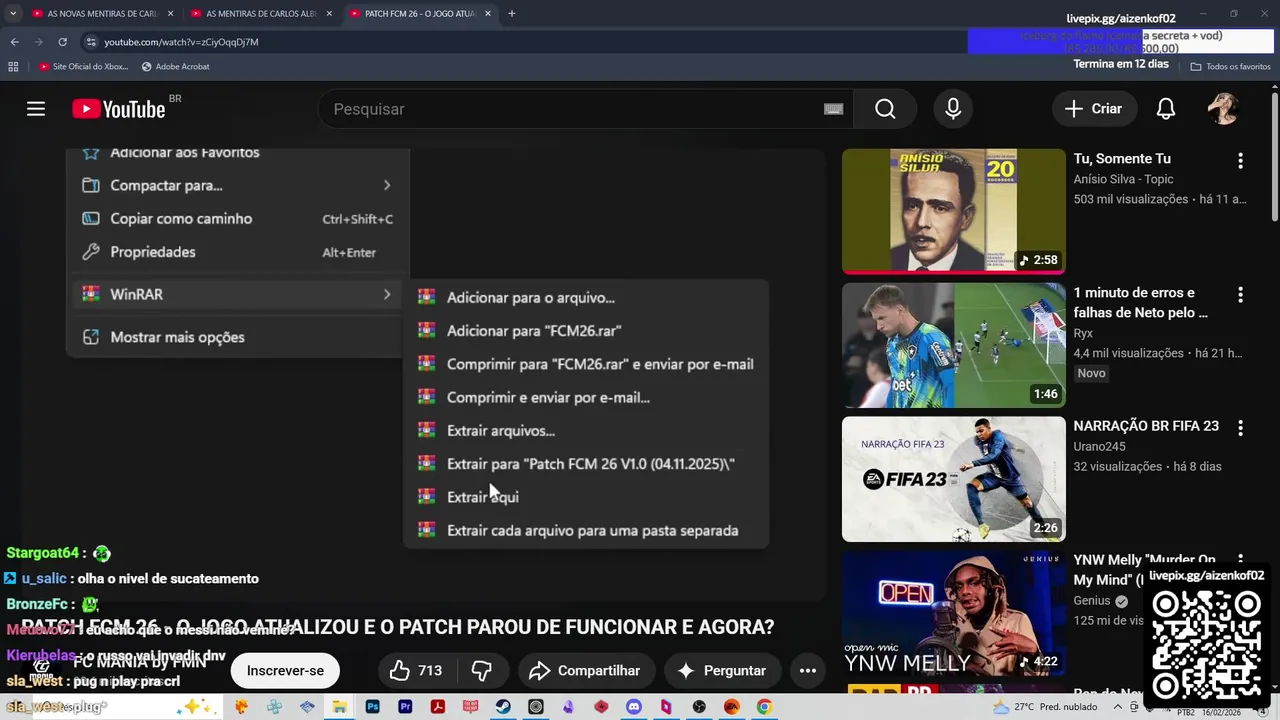Click the Compartilhar share button
The width and height of the screenshot is (1280, 720).
pyautogui.click(x=586, y=671)
